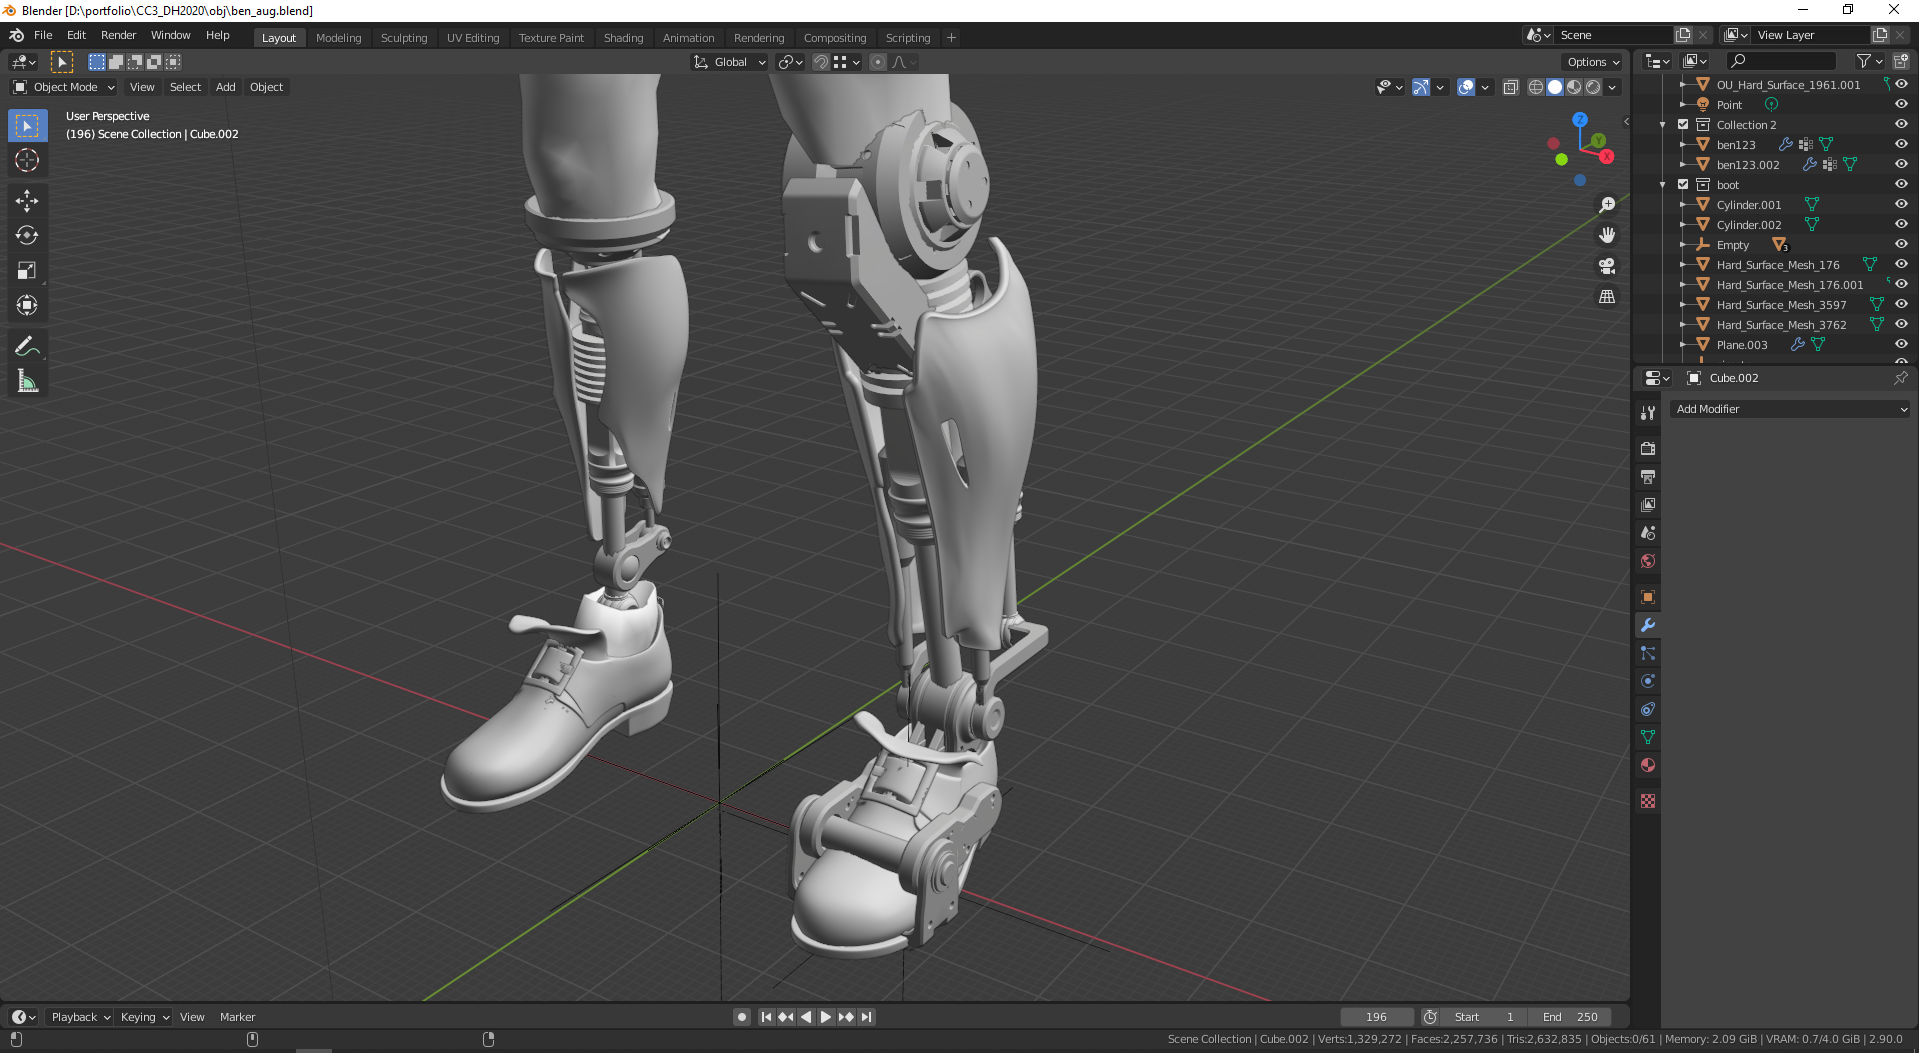Open the Global transform orientation dropdown
Screen dimensions: 1919x1053
tap(730, 62)
